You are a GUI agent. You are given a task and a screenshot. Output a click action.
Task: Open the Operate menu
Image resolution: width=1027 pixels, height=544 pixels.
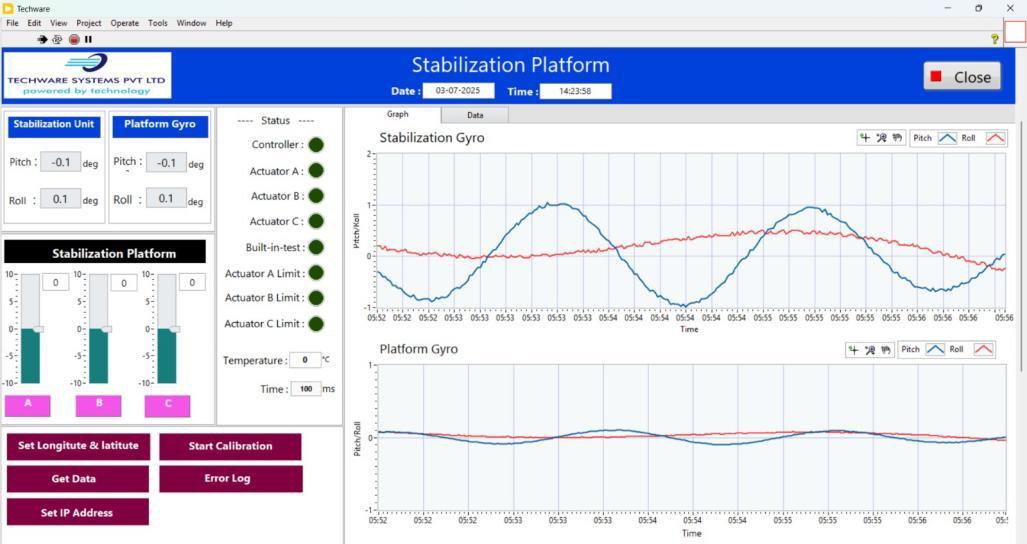coord(124,23)
